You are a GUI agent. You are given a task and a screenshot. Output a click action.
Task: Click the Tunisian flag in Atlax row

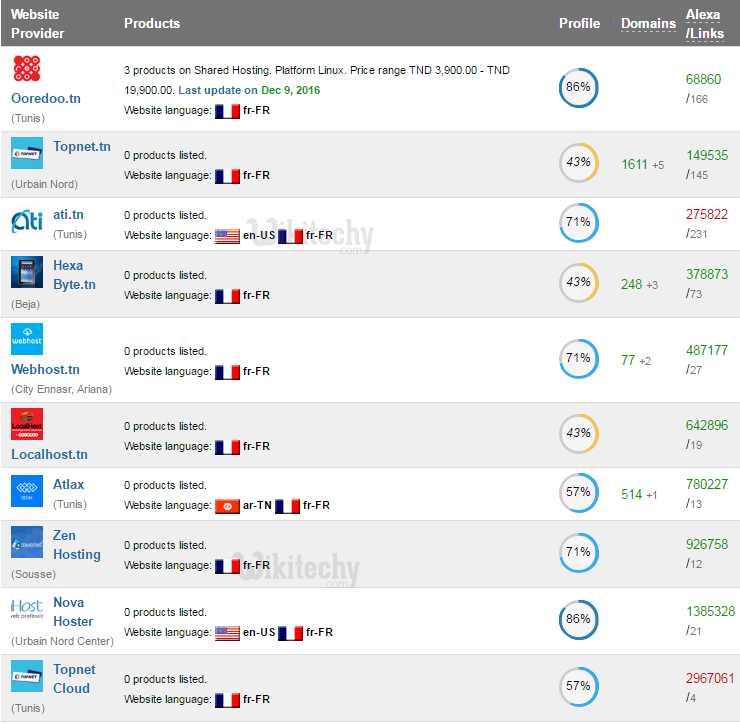click(x=227, y=506)
